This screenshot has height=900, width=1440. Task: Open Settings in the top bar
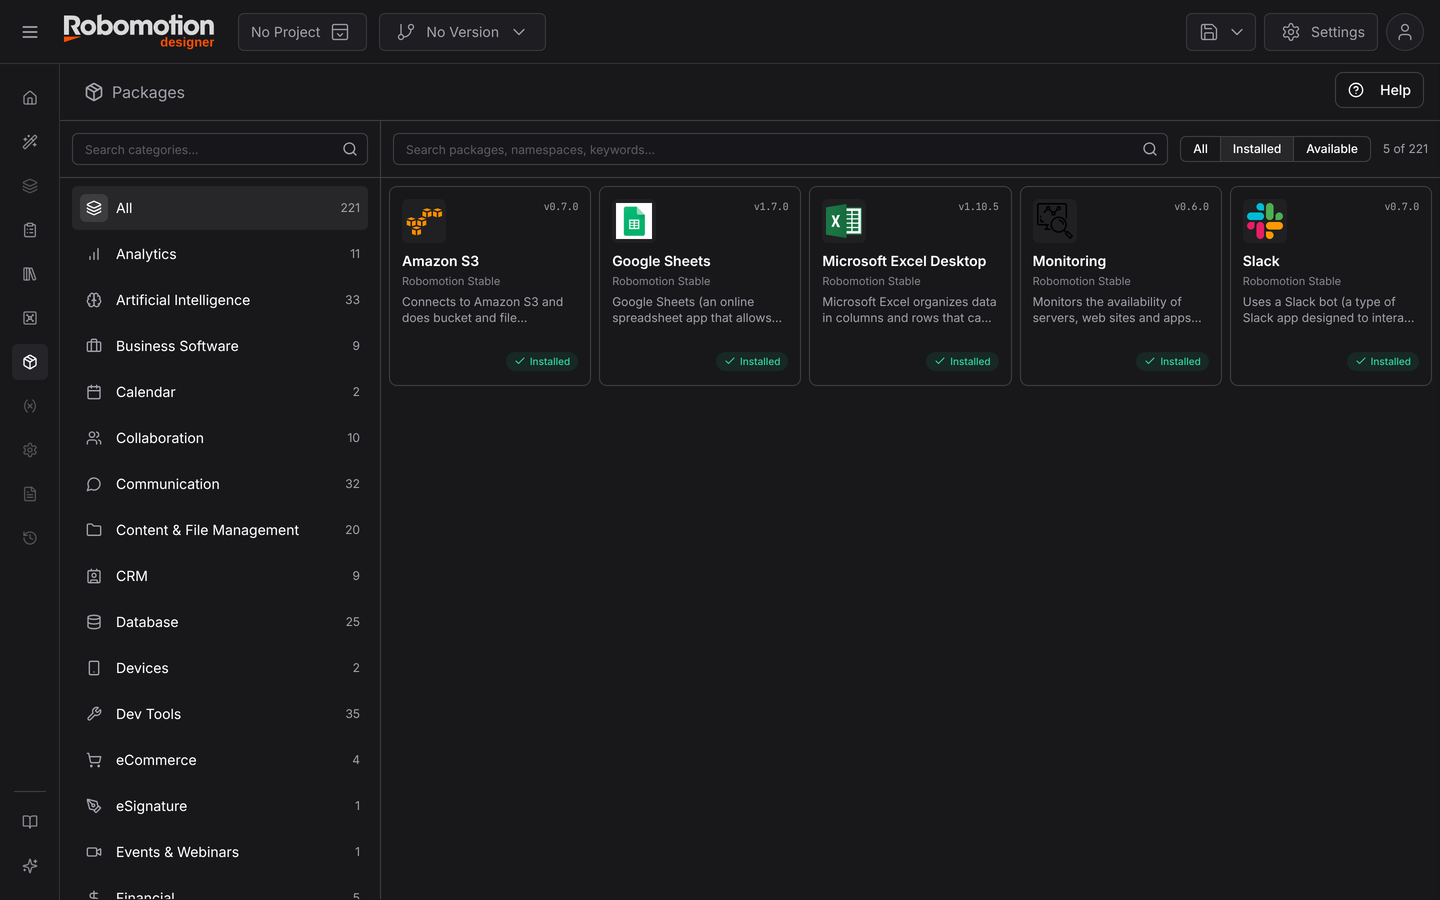tap(1321, 32)
